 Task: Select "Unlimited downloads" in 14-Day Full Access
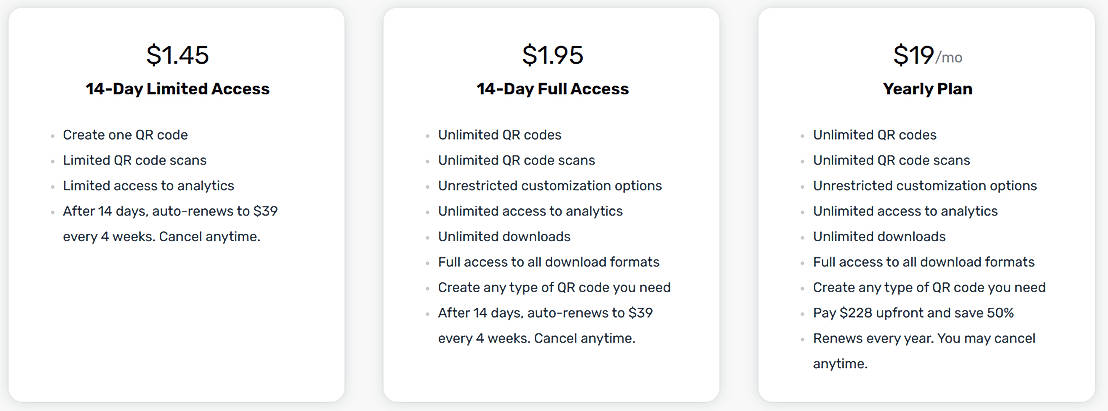point(504,237)
